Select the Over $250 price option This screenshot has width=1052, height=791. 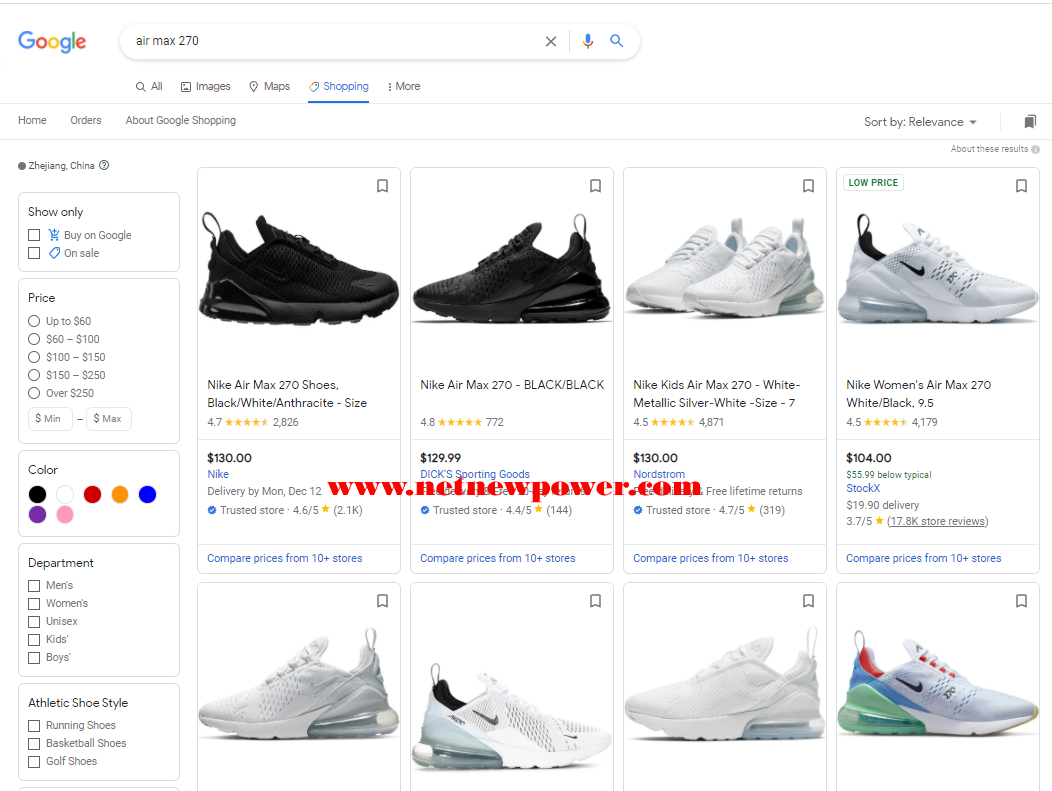pos(34,393)
